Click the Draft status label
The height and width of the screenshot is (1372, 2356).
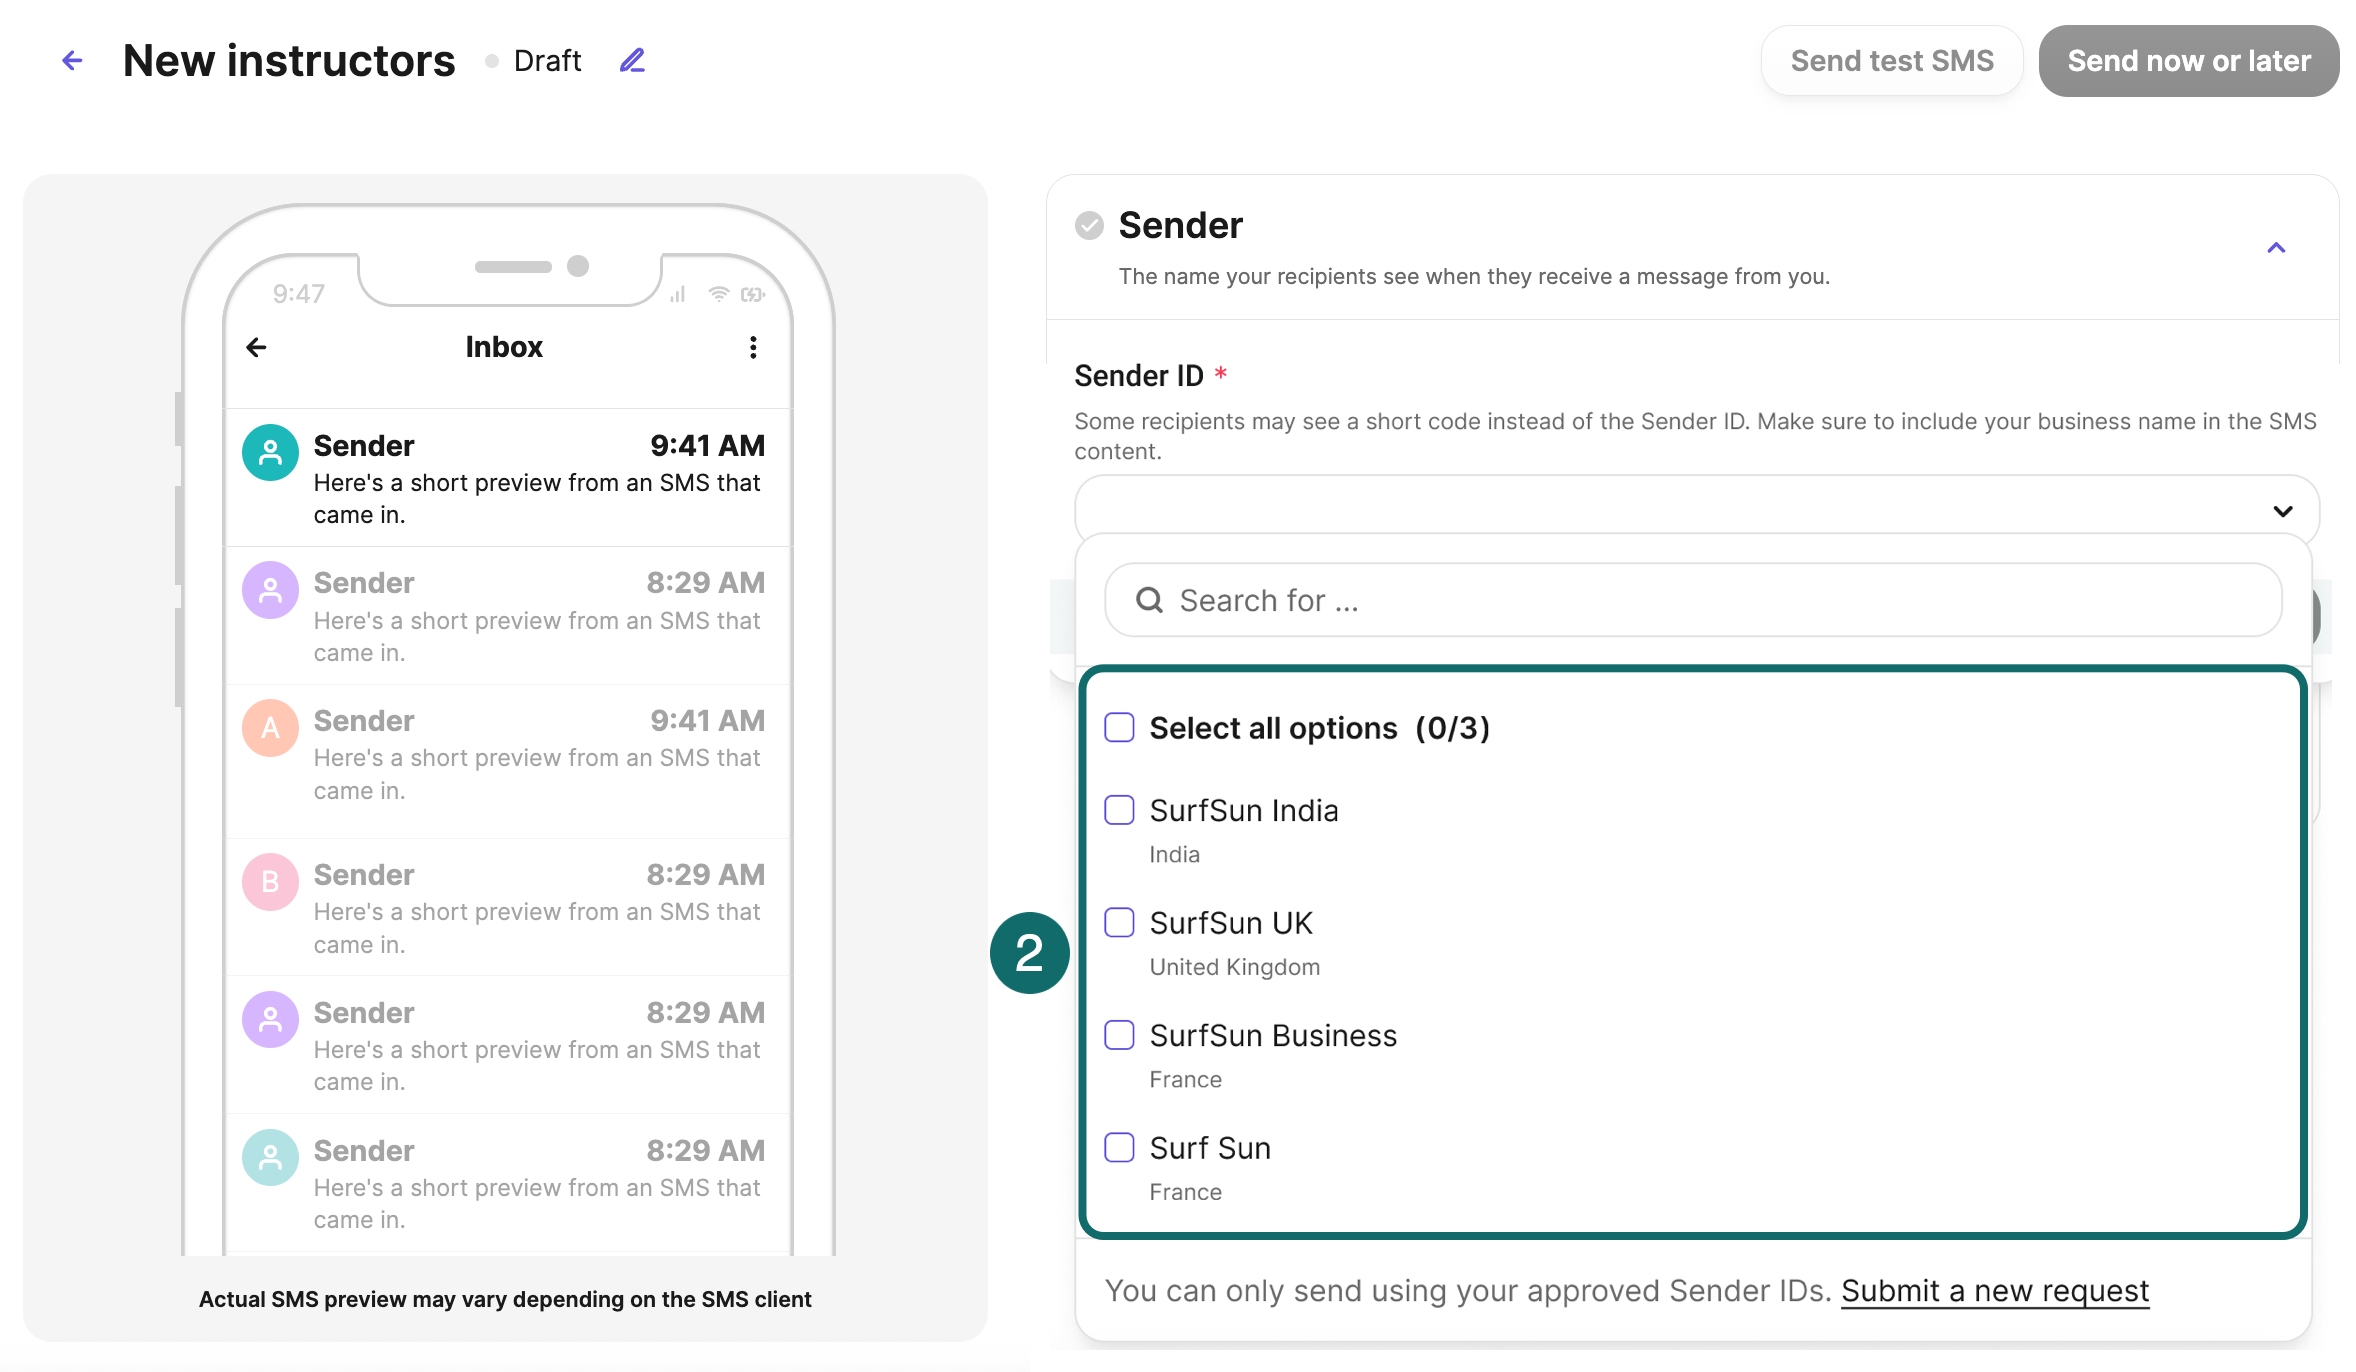coord(547,60)
